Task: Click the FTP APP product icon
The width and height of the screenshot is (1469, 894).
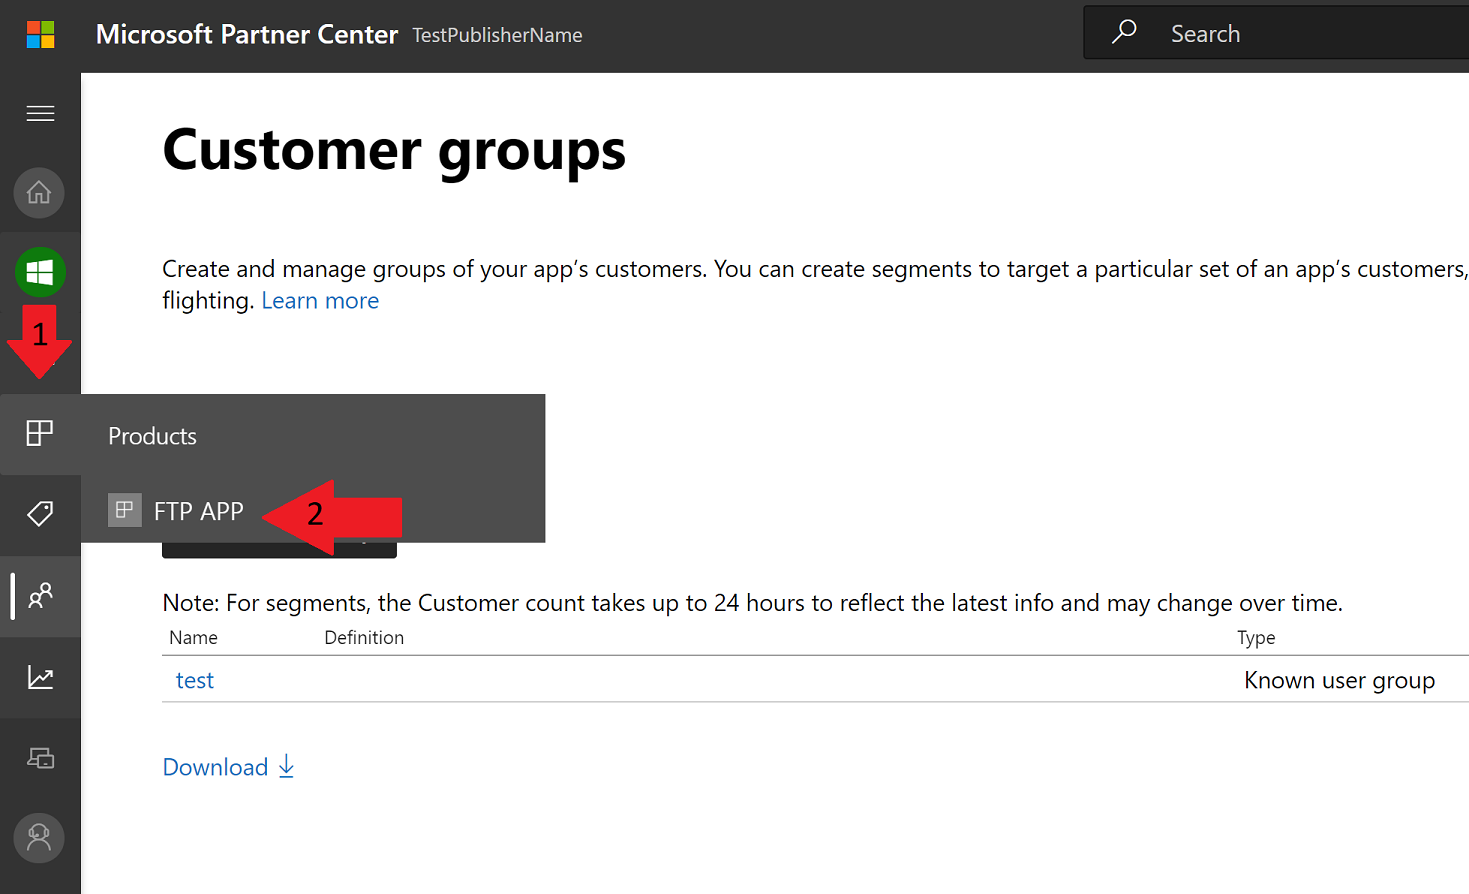Action: tap(125, 510)
